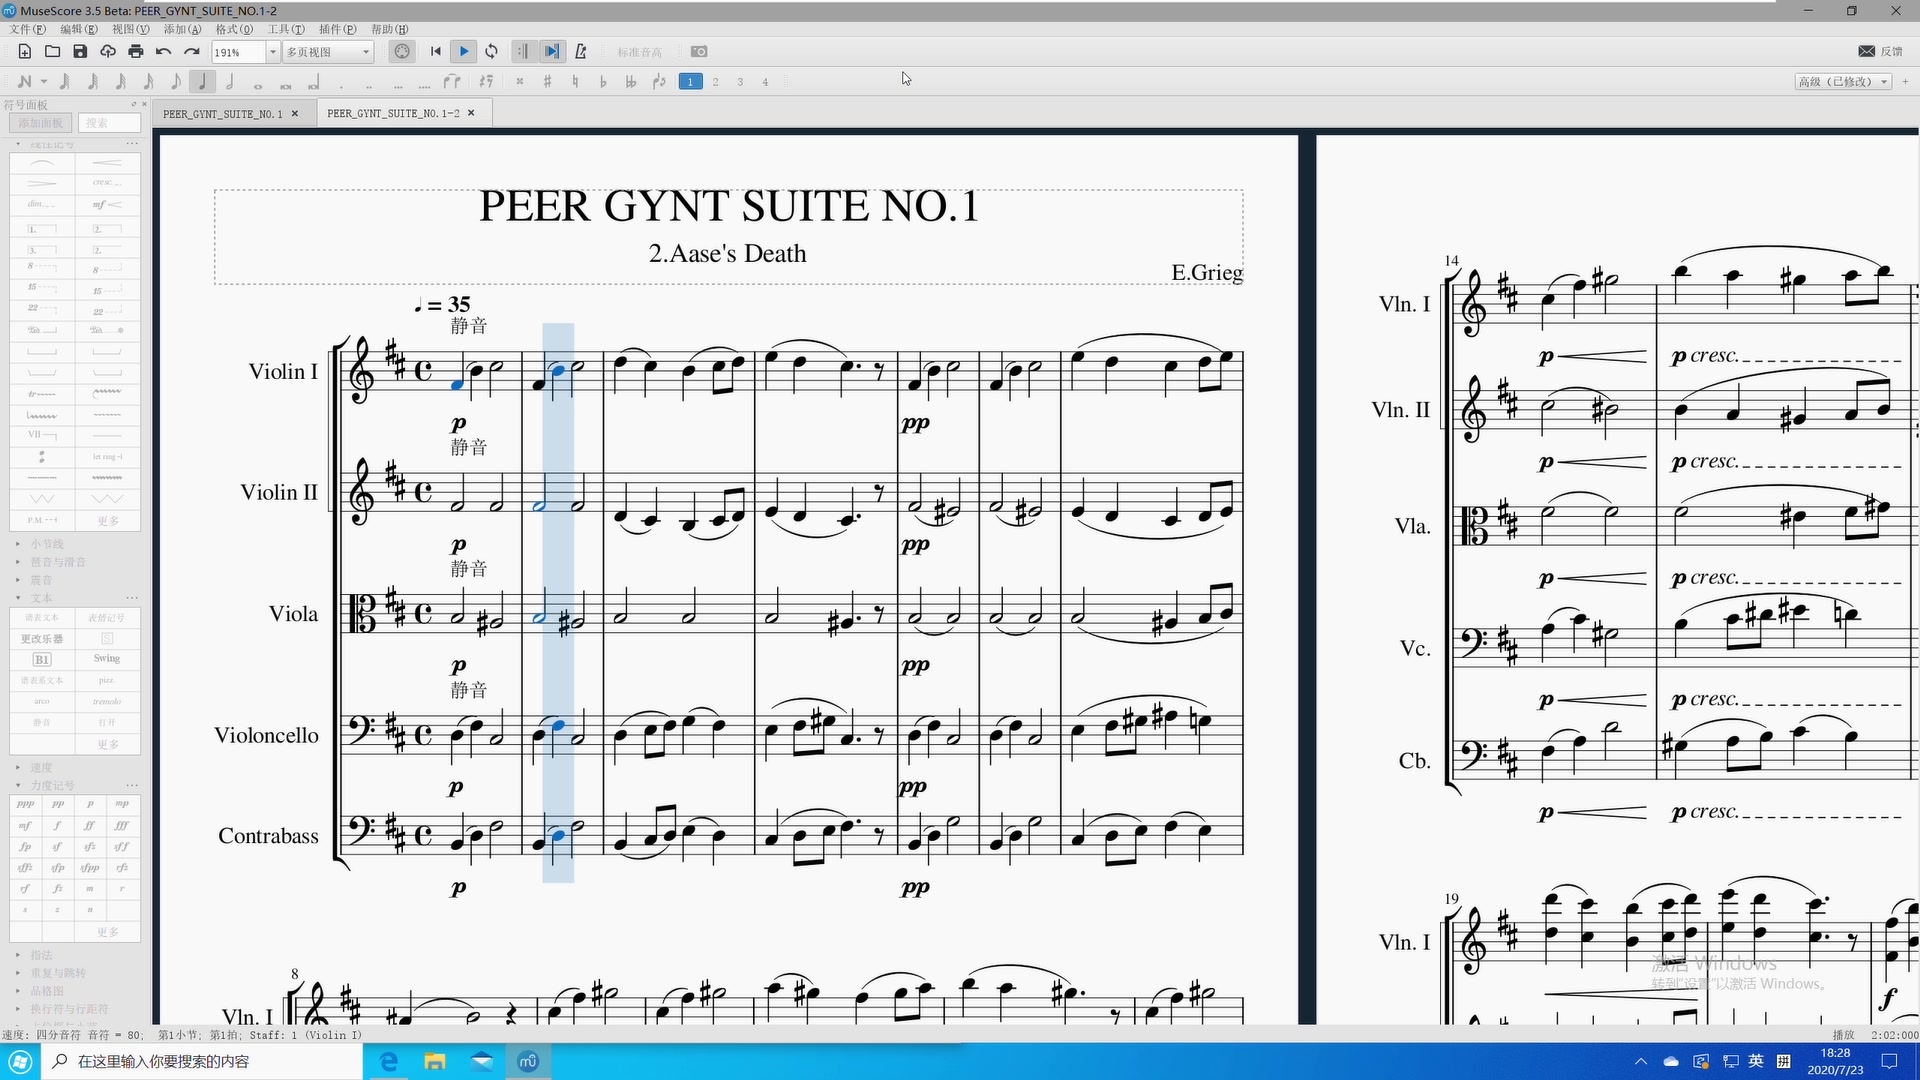This screenshot has height=1080, width=1920.
Task: Select voice 2 button
Action: [x=715, y=82]
